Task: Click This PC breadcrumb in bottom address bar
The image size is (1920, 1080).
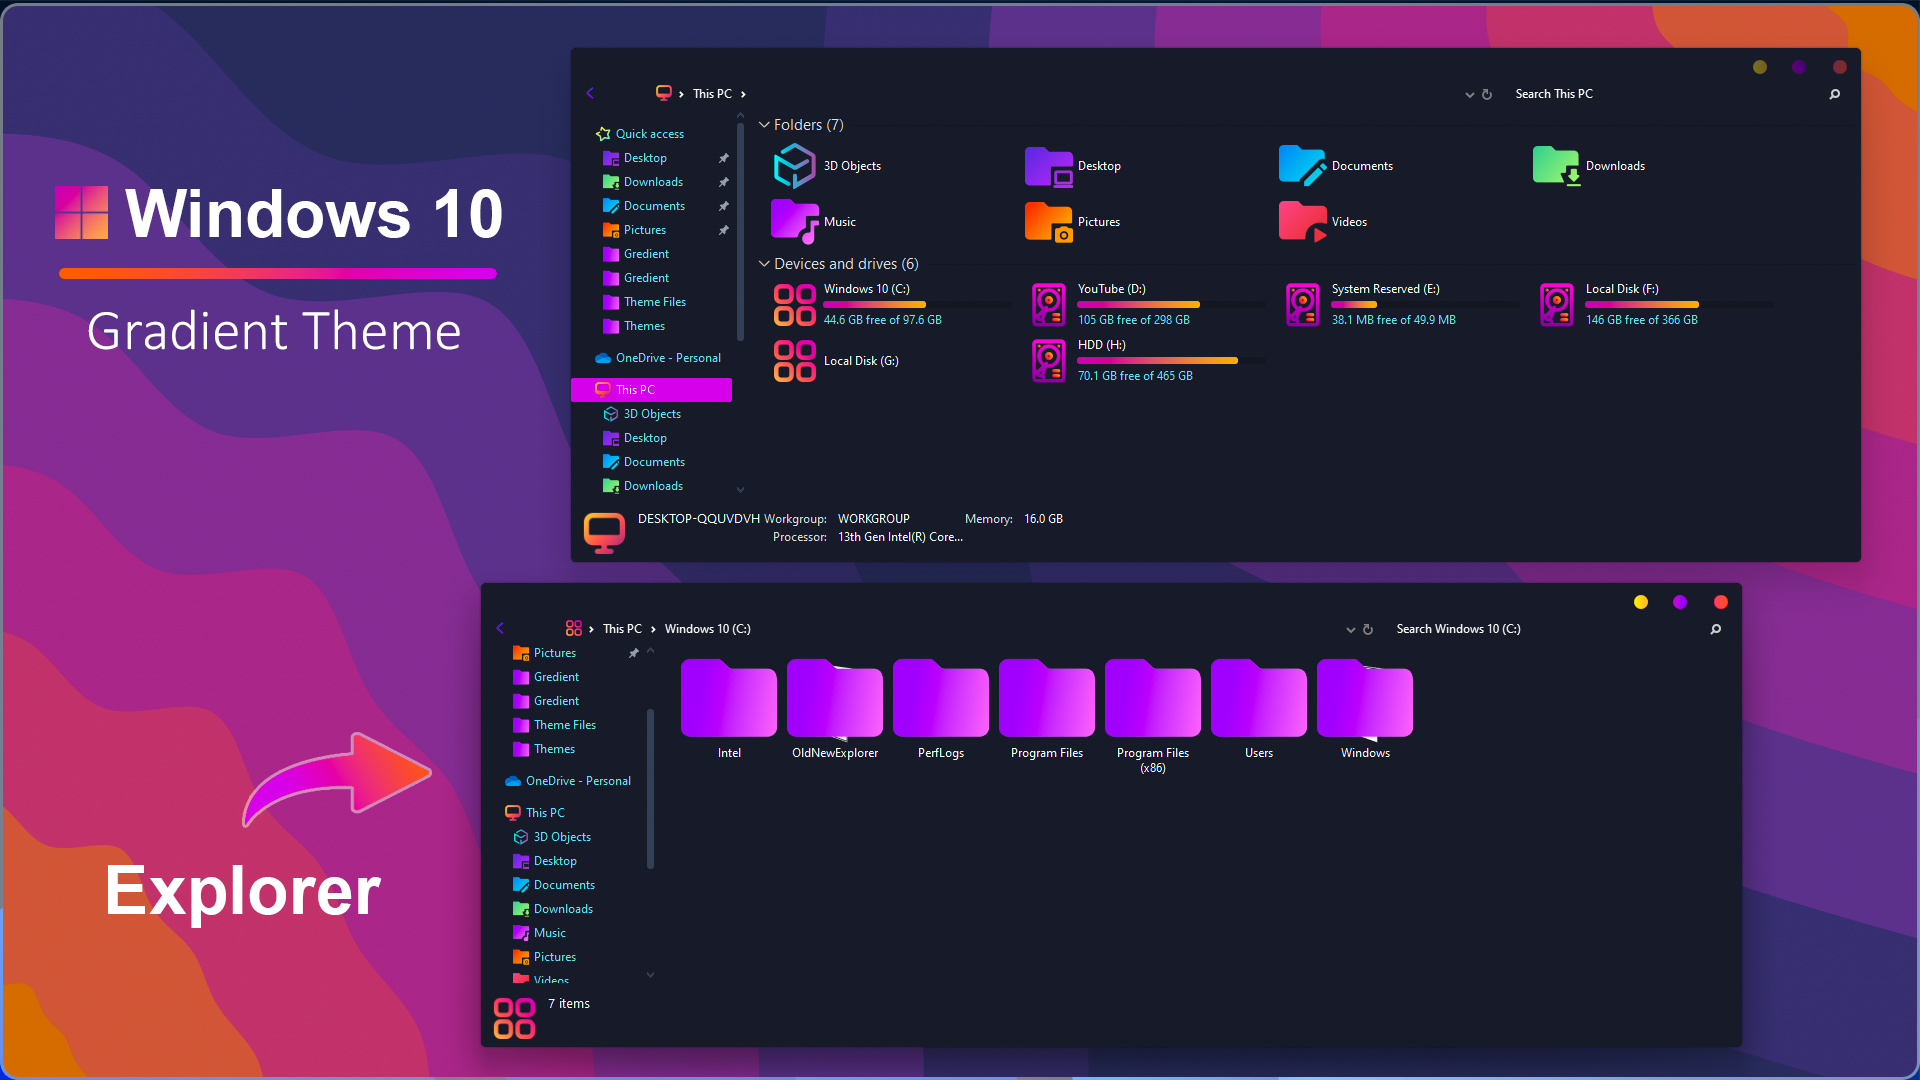Action: 622,629
